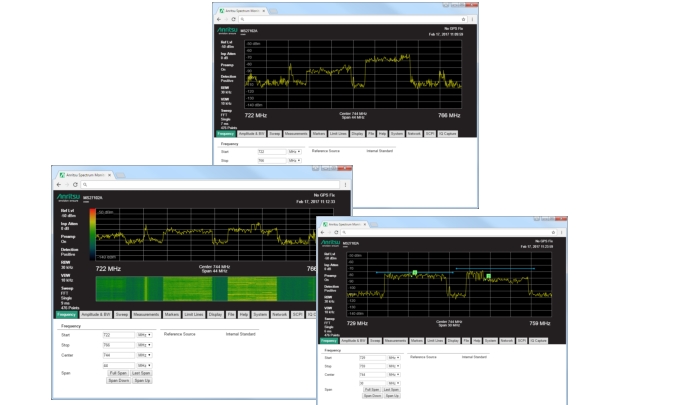Click the back arrow in the bottom-left browser window

(59, 184)
